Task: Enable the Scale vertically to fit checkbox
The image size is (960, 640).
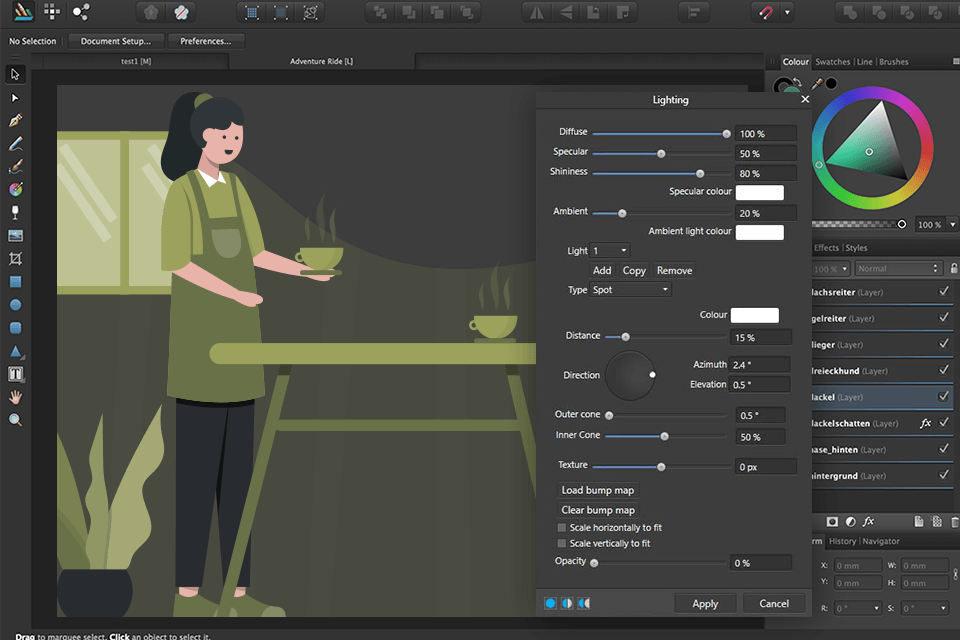Action: [563, 543]
